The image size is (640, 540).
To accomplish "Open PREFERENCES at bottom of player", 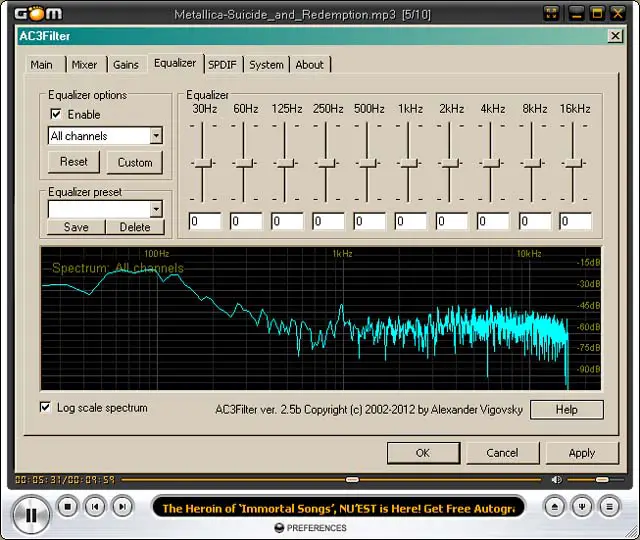I will (x=311, y=528).
